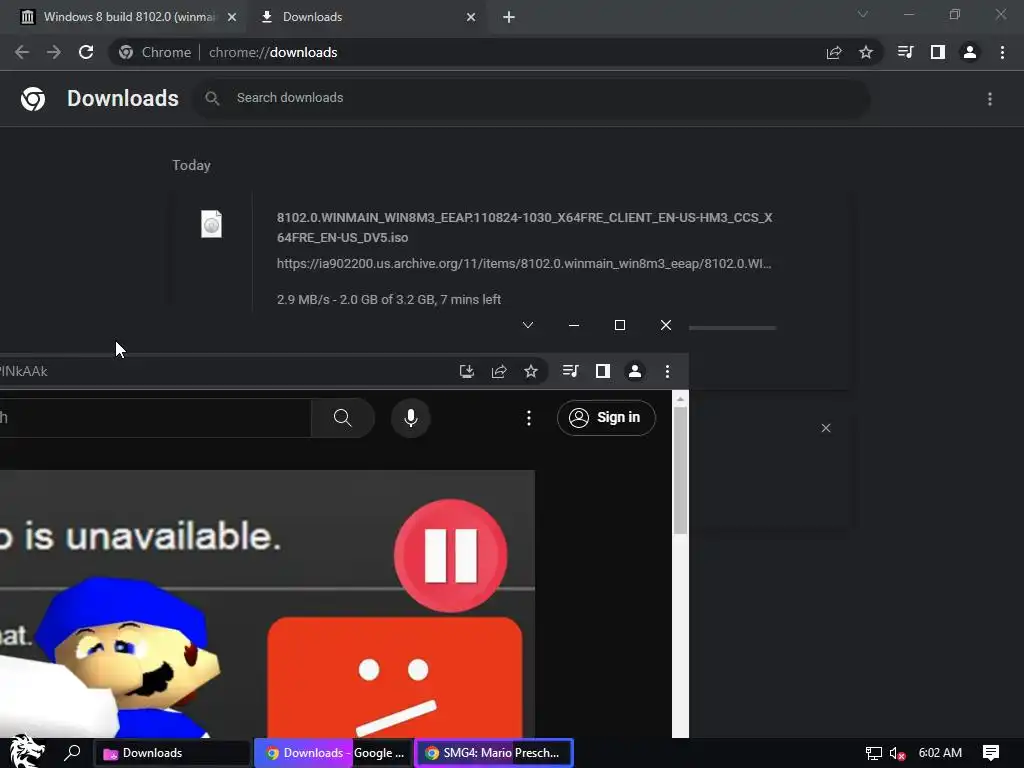Profile icon in YouTube window toolbar
Image resolution: width=1024 pixels, height=768 pixels.
(635, 372)
